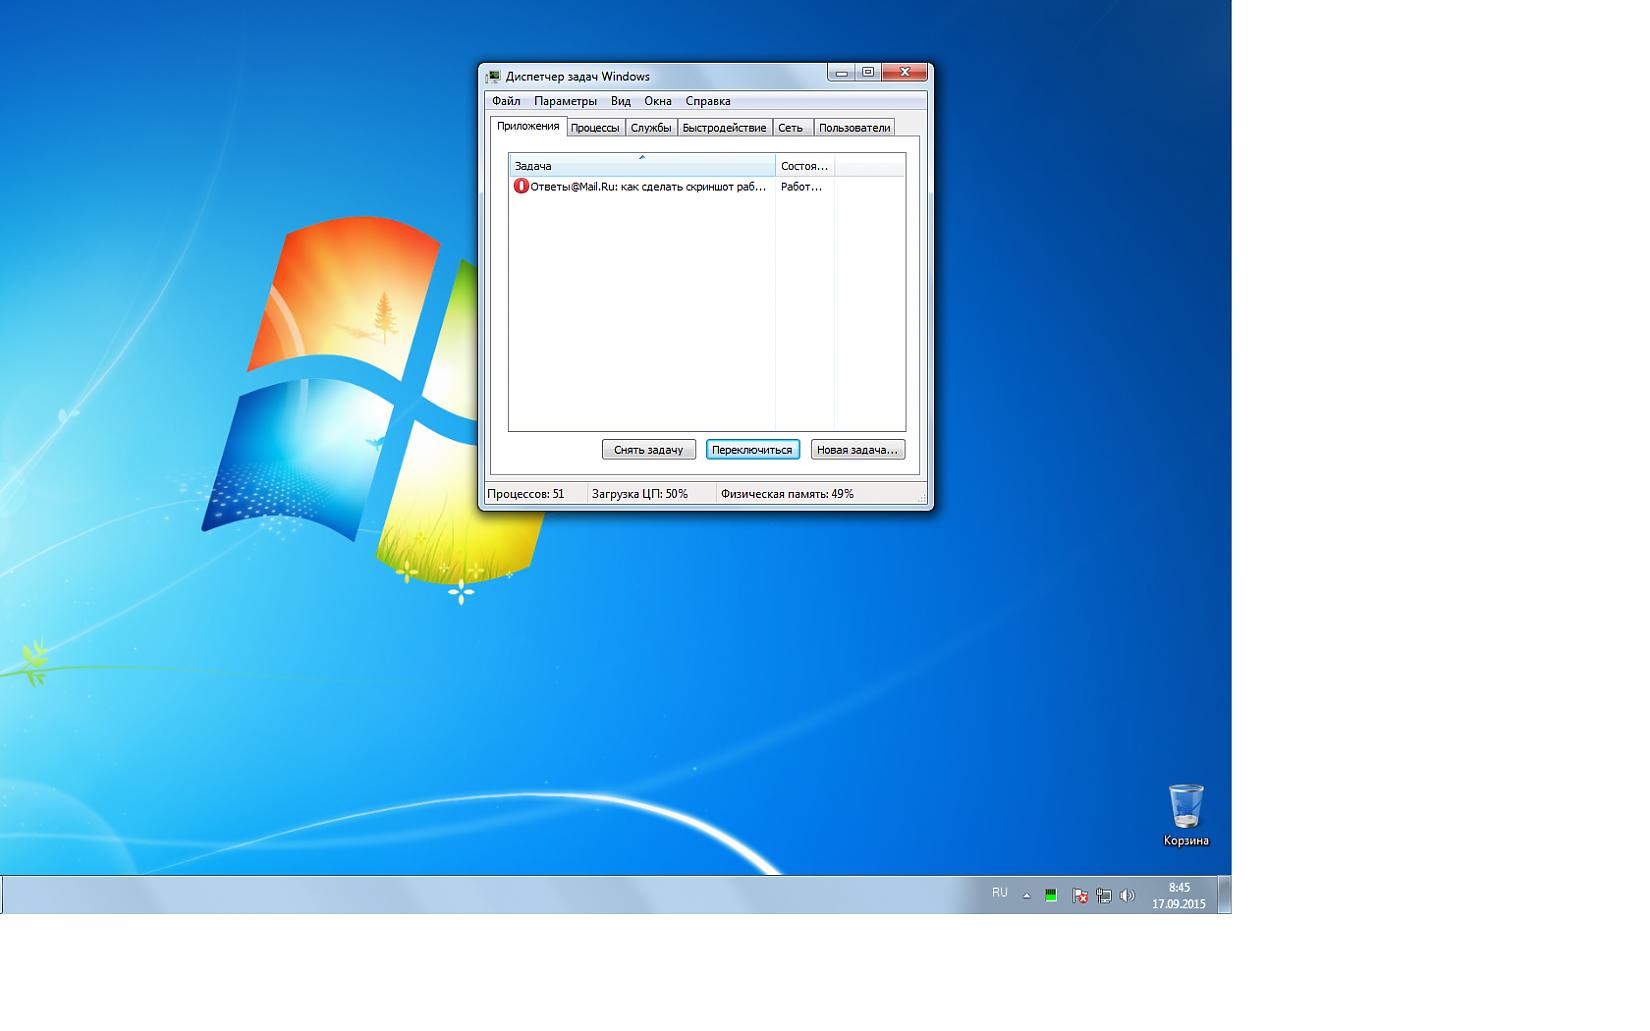Click the Процессов: 51 status entry
The image size is (1650, 1031).
(526, 494)
